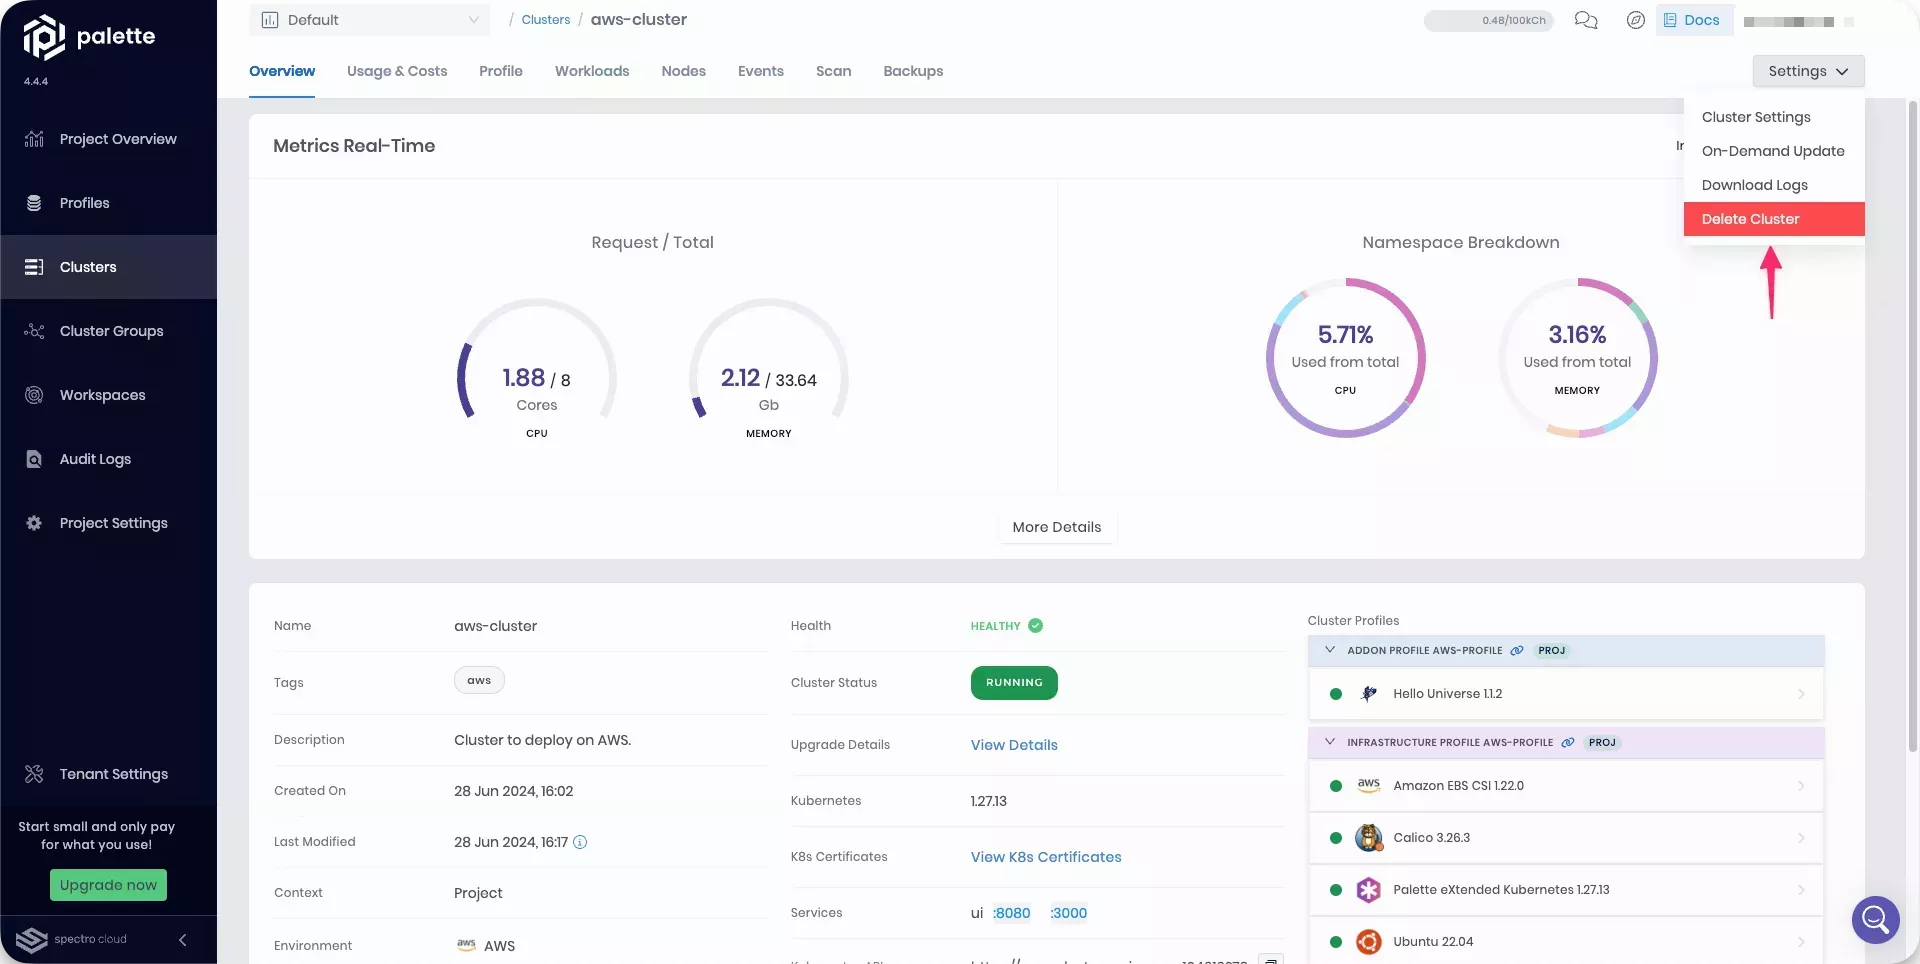Toggle the Settings dropdown button
The width and height of the screenshot is (1920, 964).
click(1808, 71)
